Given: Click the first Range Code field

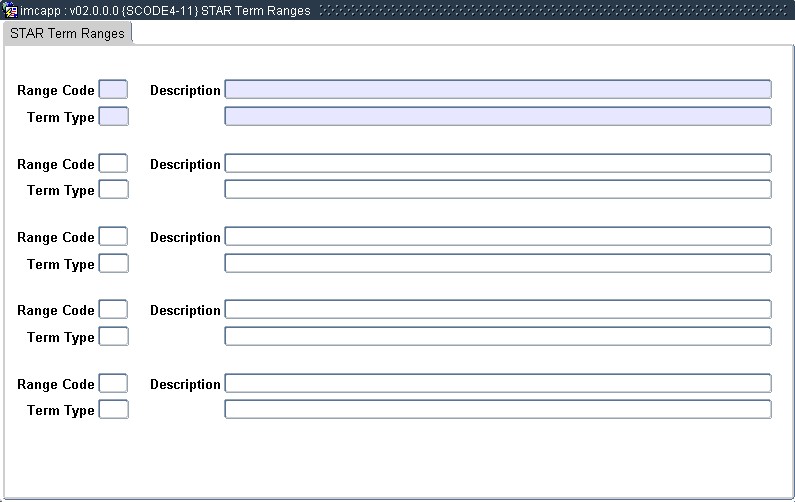Looking at the screenshot, I should [113, 90].
